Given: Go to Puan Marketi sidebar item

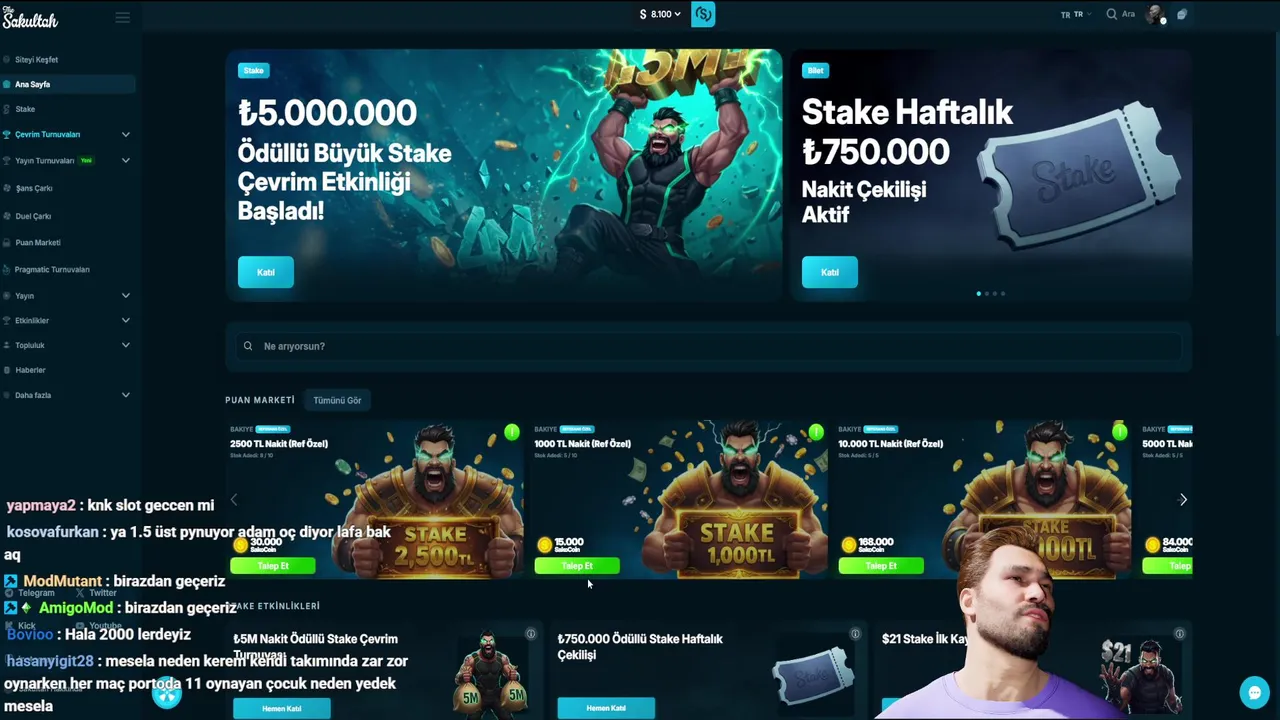Looking at the screenshot, I should [38, 242].
